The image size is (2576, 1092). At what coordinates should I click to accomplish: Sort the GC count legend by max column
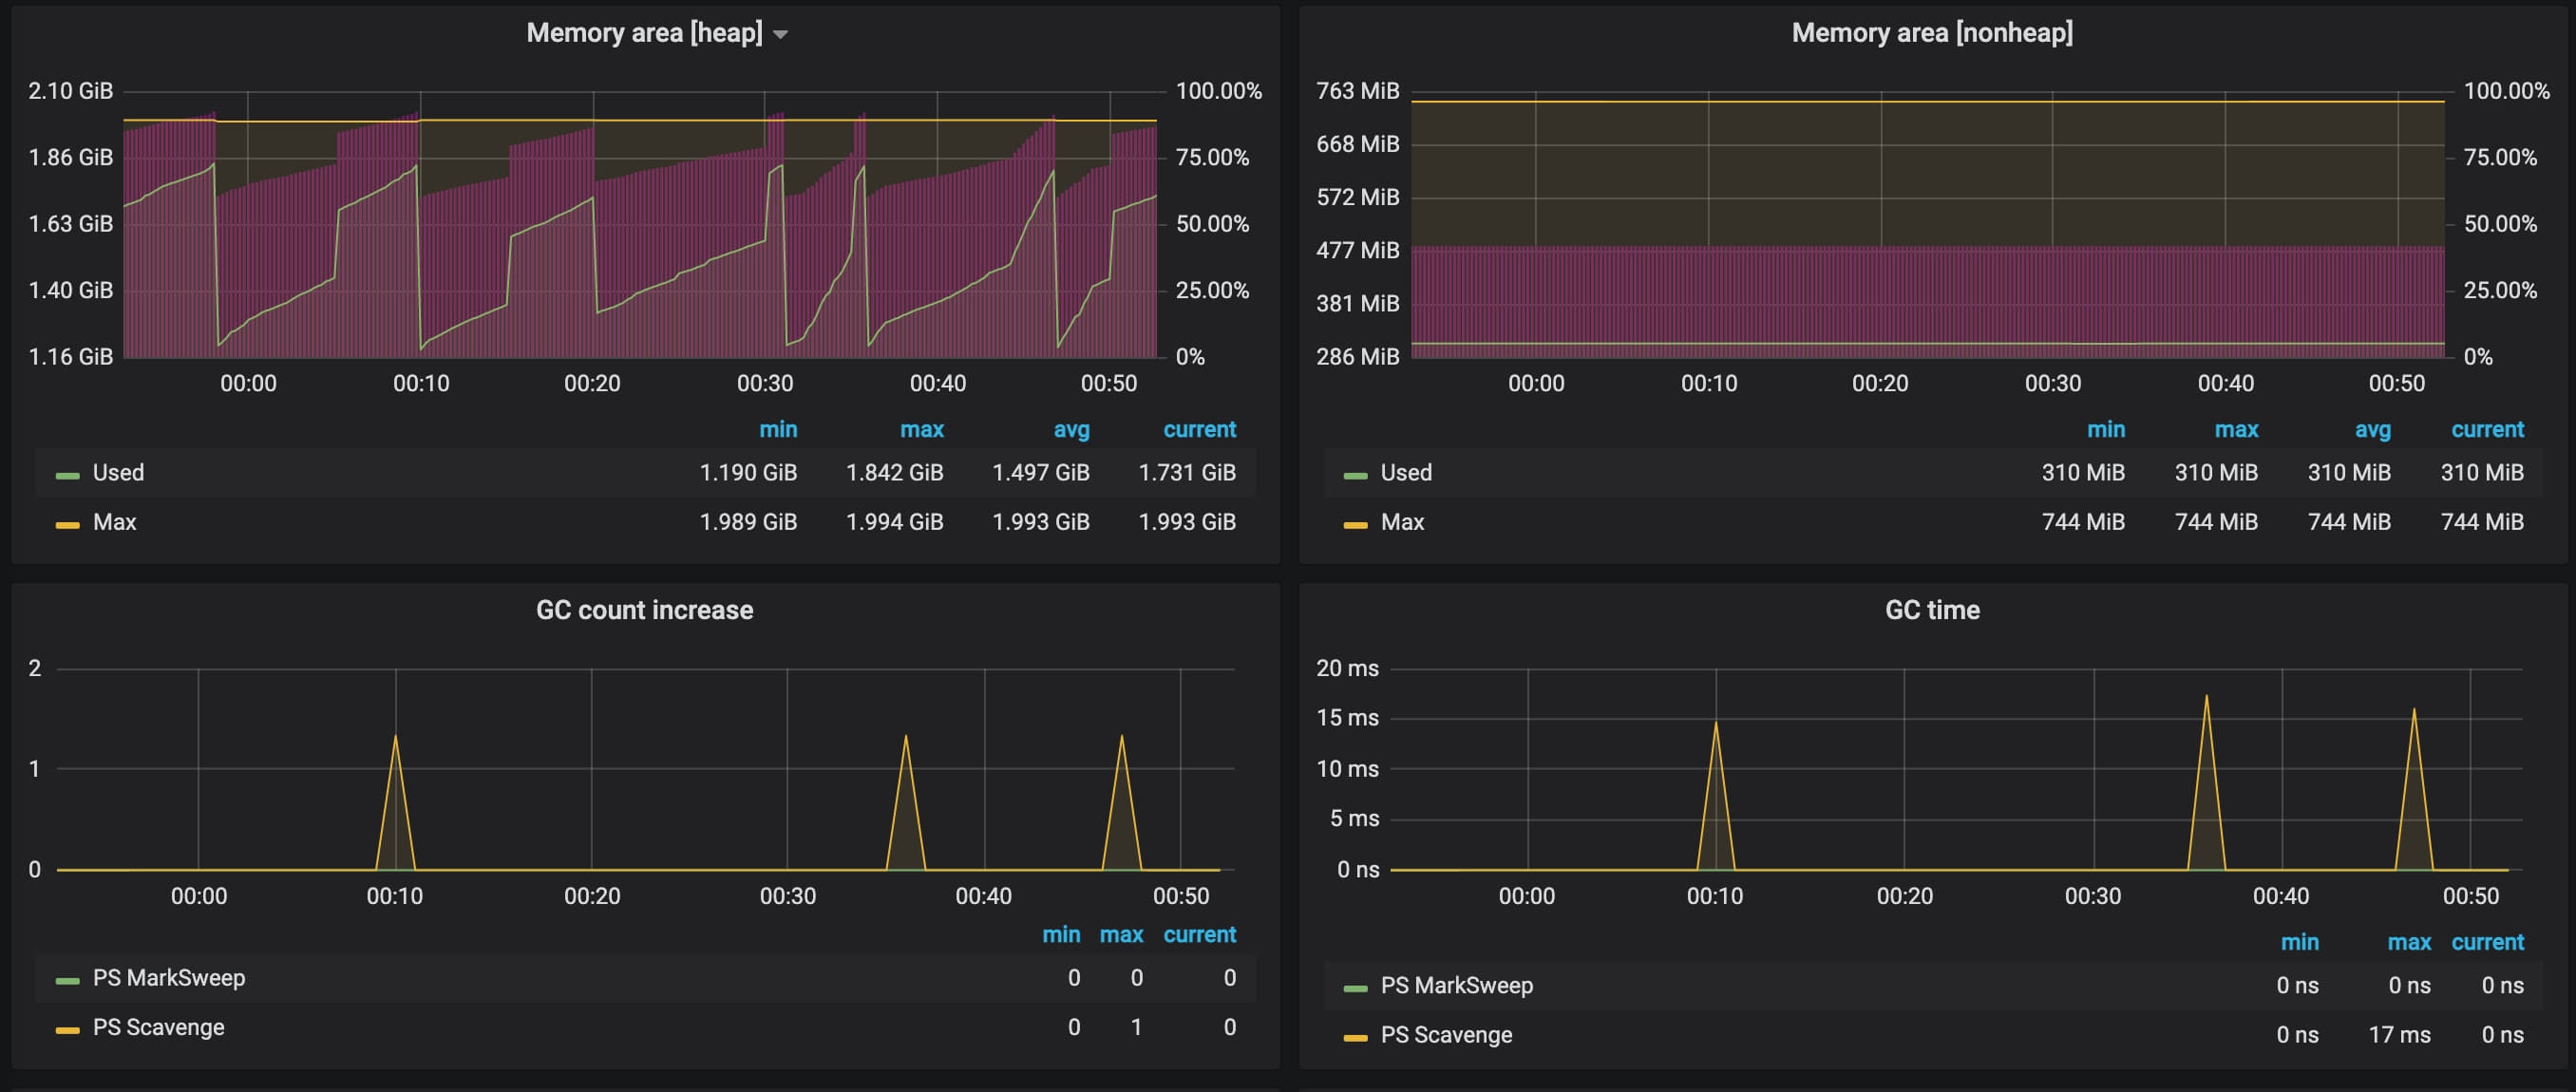tap(1120, 935)
